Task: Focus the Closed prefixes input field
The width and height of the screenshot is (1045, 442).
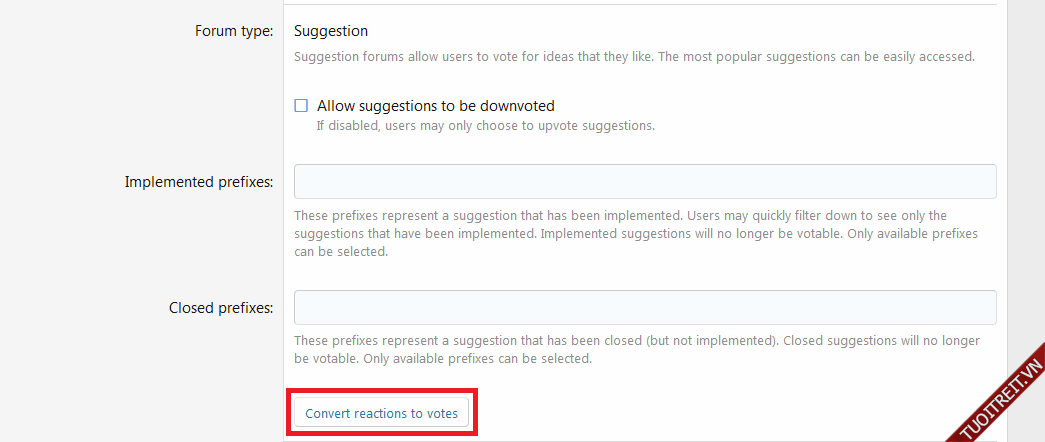Action: pos(644,308)
